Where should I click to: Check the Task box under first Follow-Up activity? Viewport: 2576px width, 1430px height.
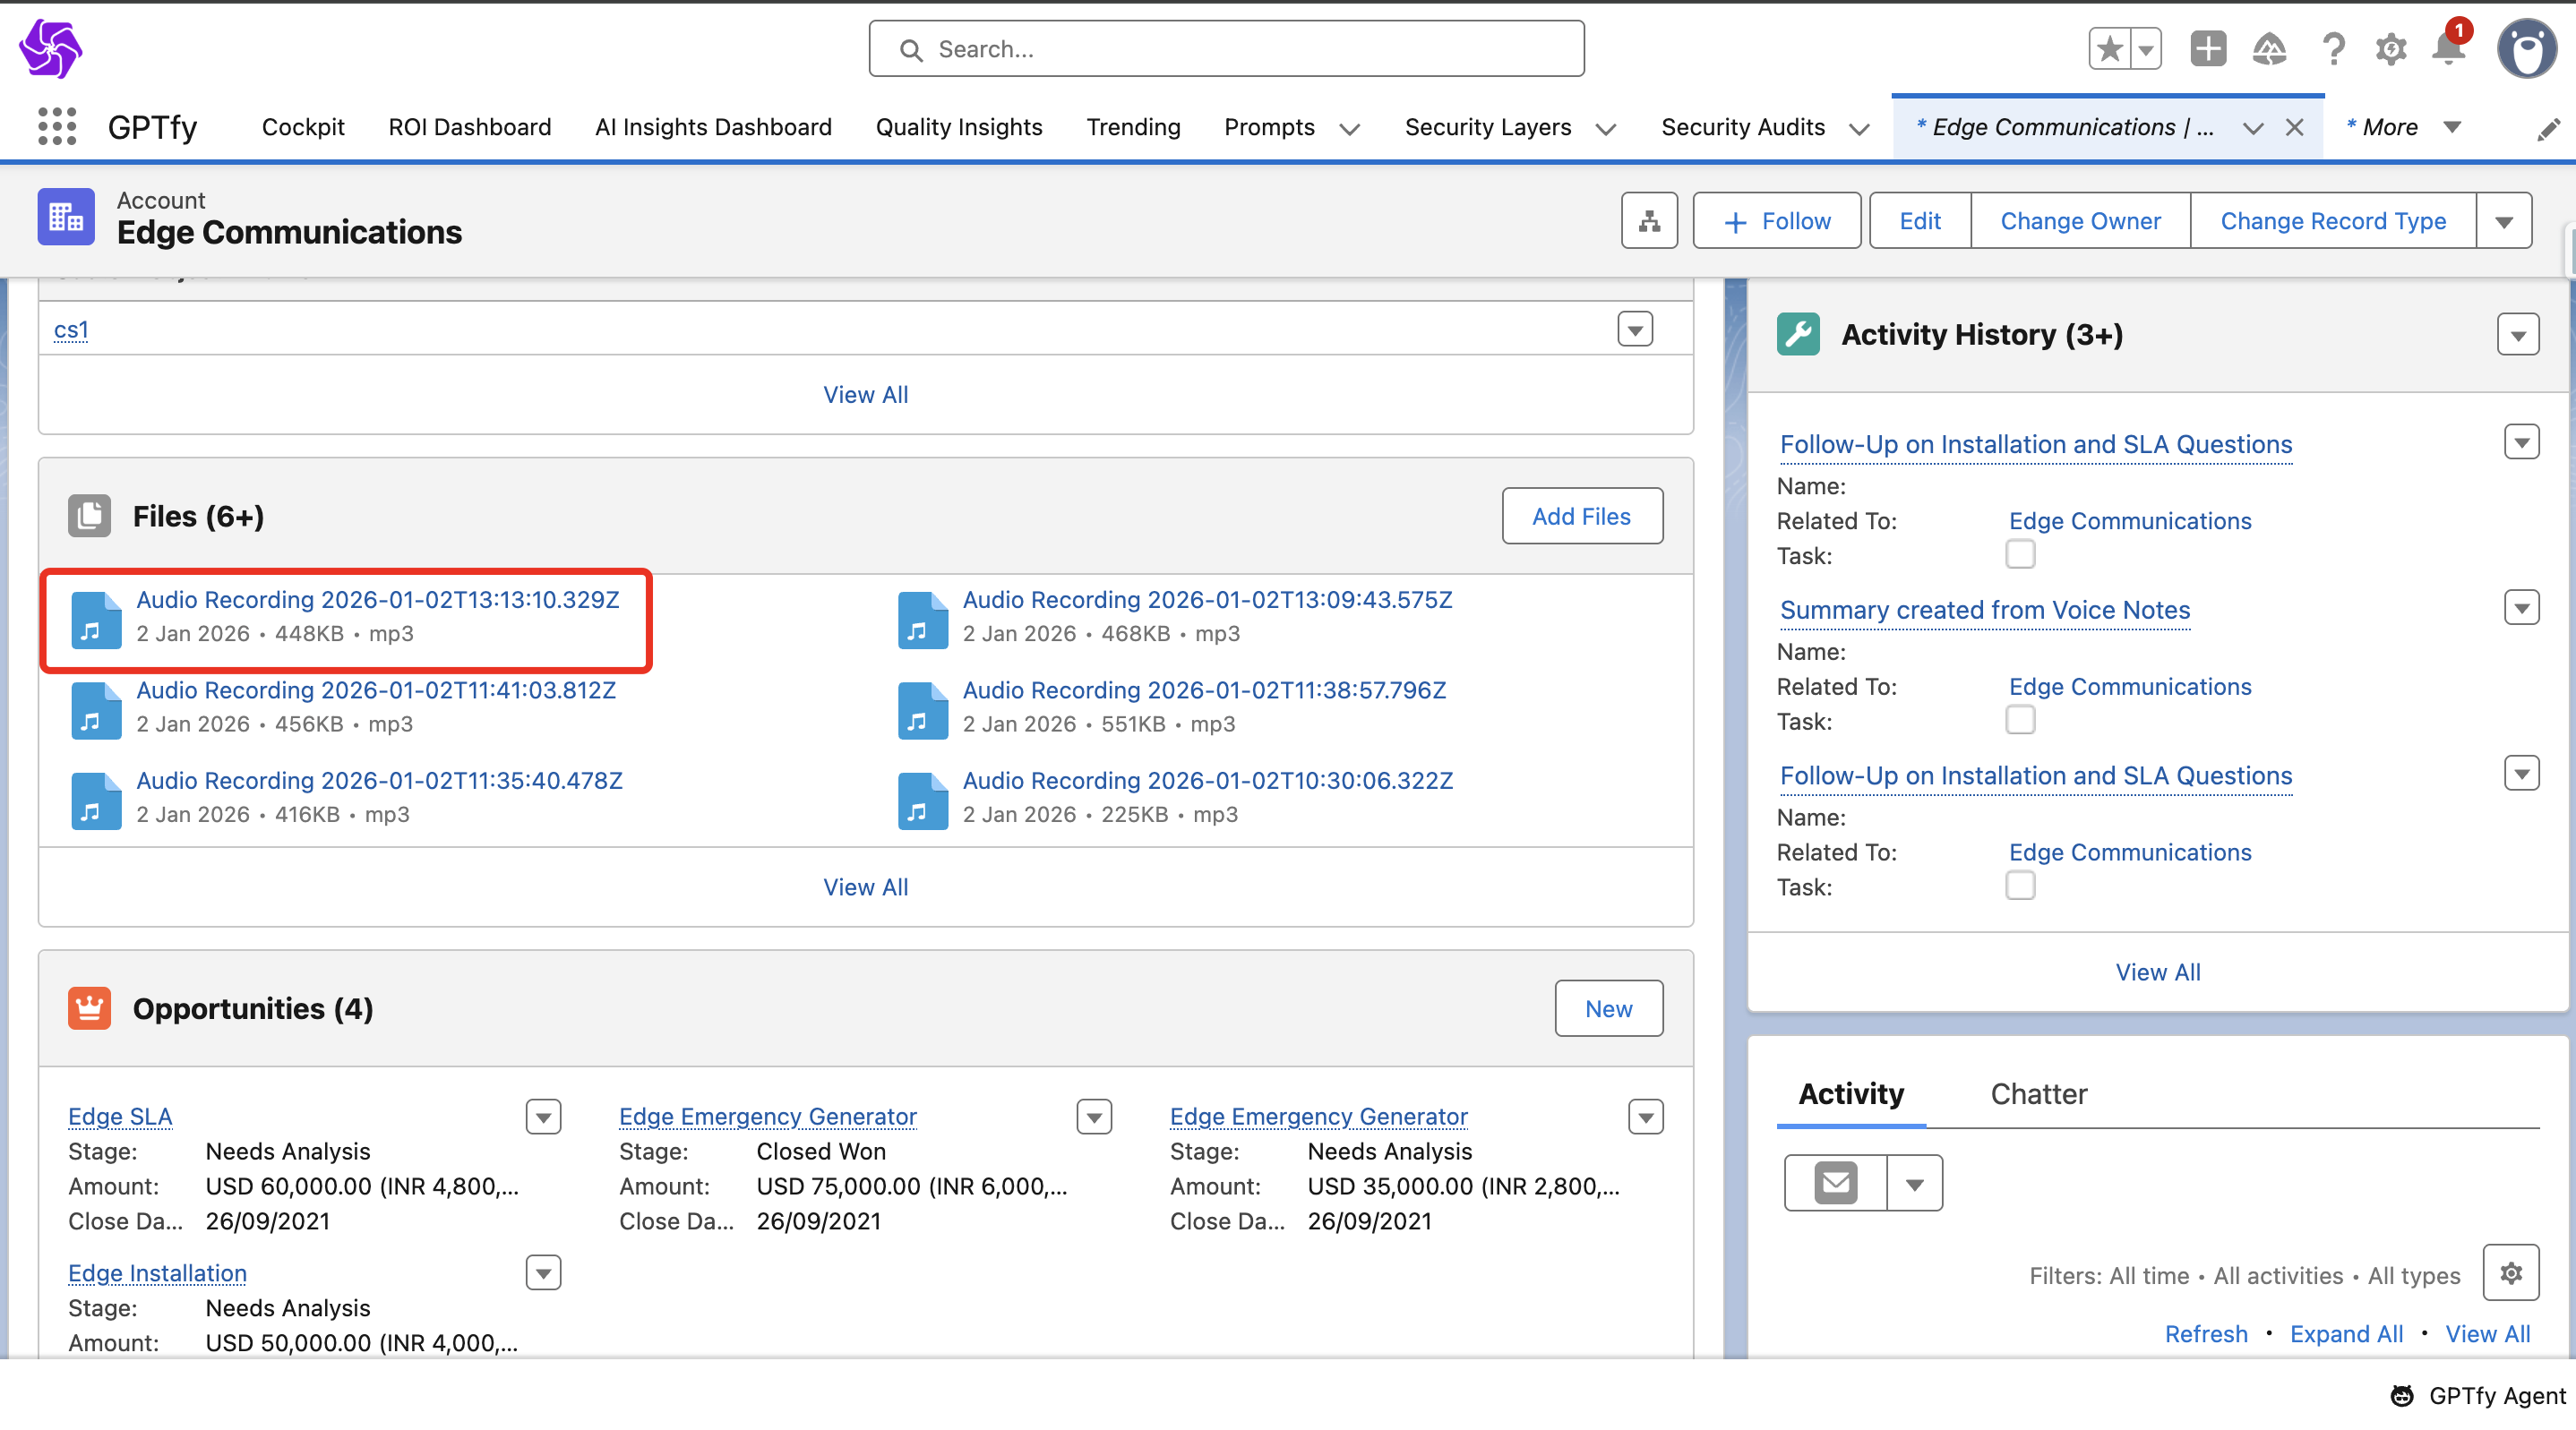click(2020, 554)
